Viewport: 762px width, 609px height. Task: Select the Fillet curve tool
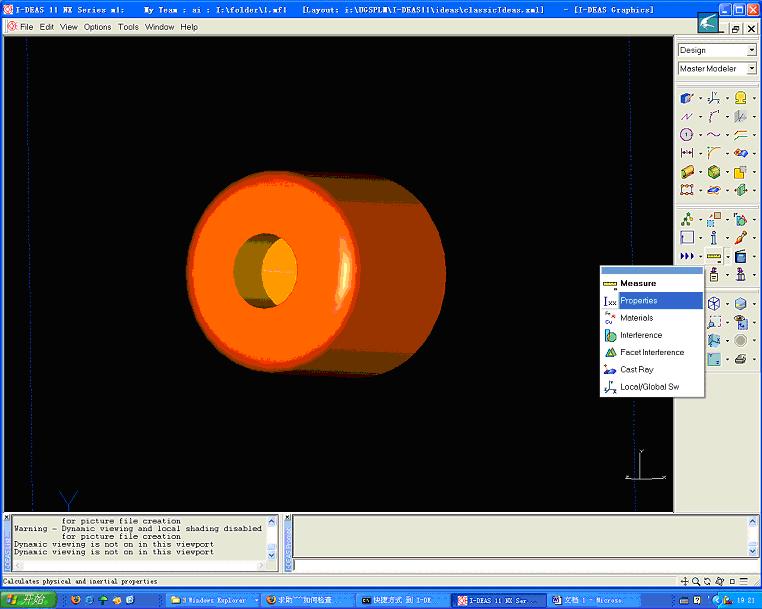click(713, 153)
